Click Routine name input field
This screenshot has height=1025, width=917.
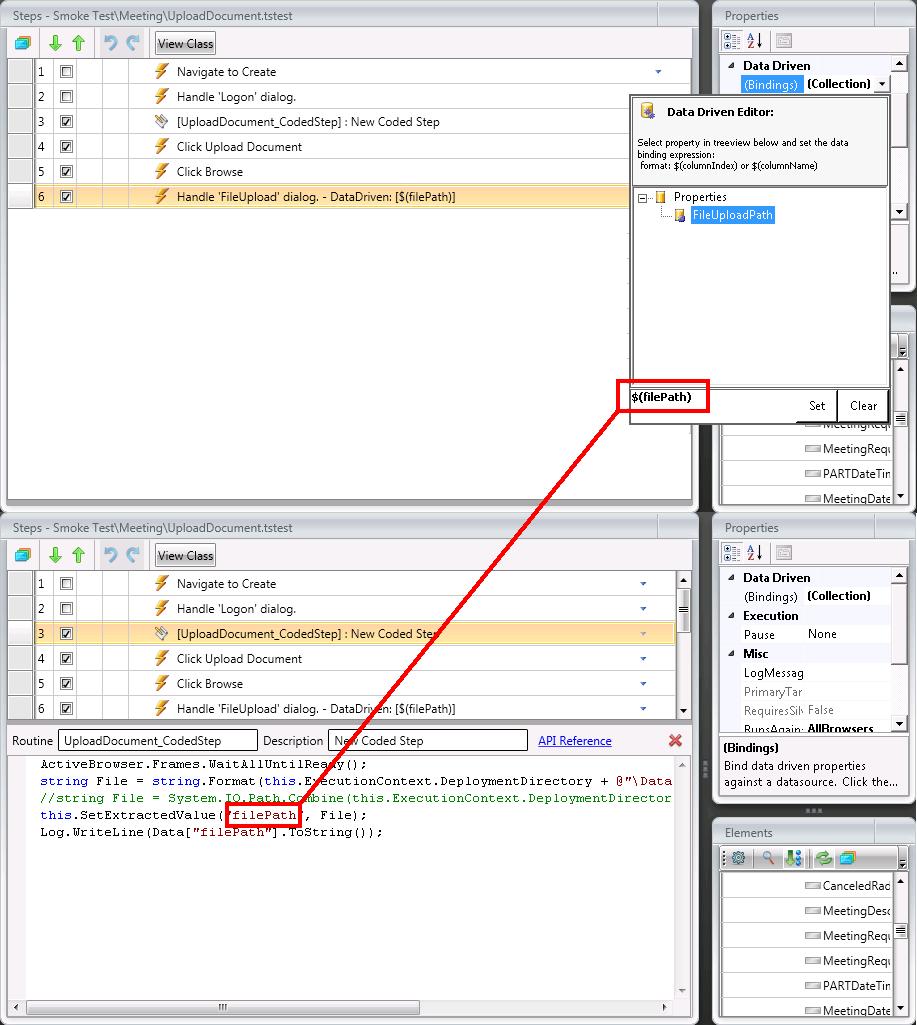(158, 741)
